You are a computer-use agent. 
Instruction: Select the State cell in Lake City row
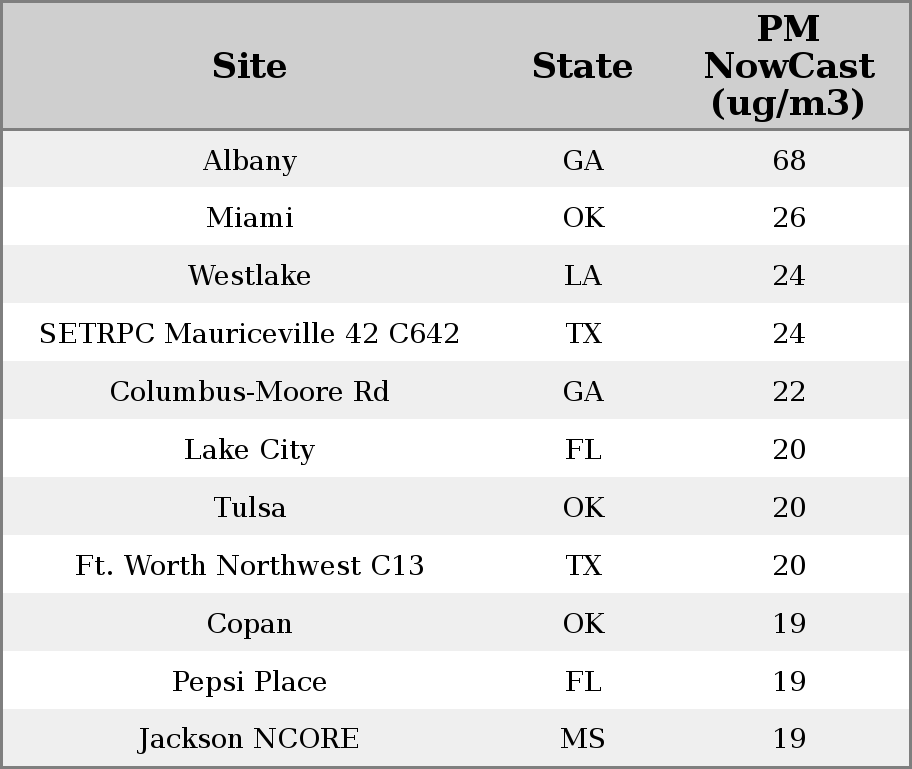point(582,450)
